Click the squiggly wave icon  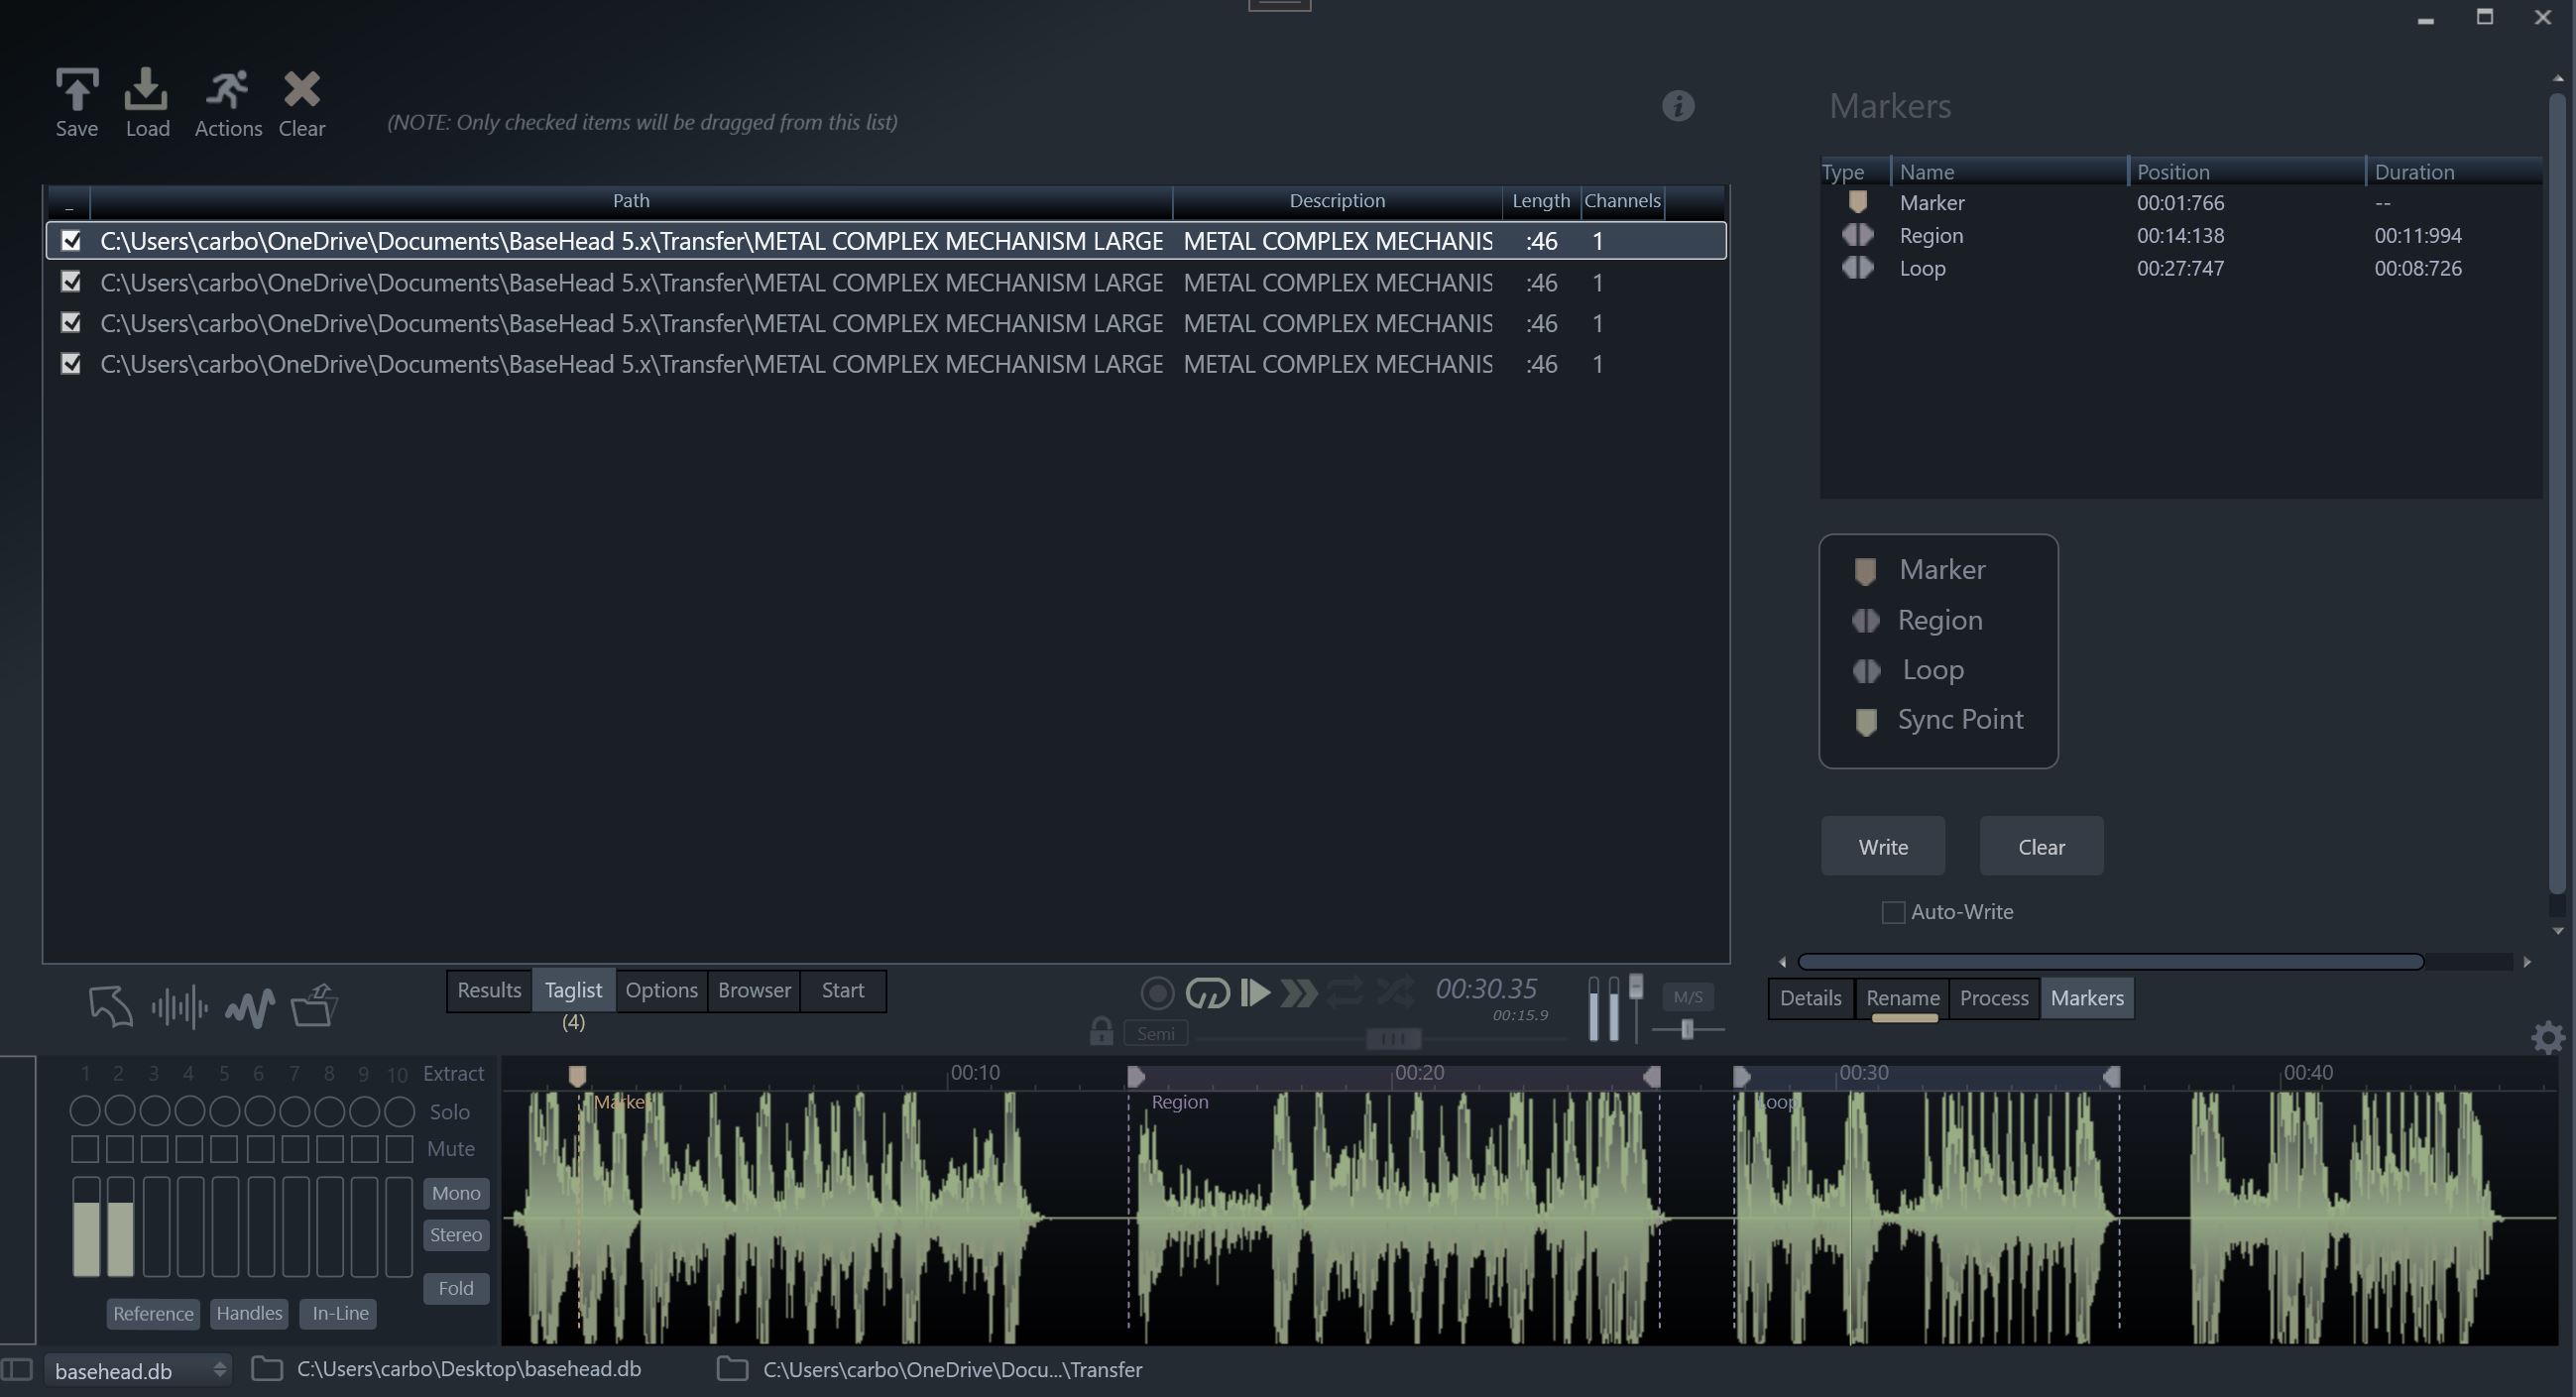[x=249, y=1008]
